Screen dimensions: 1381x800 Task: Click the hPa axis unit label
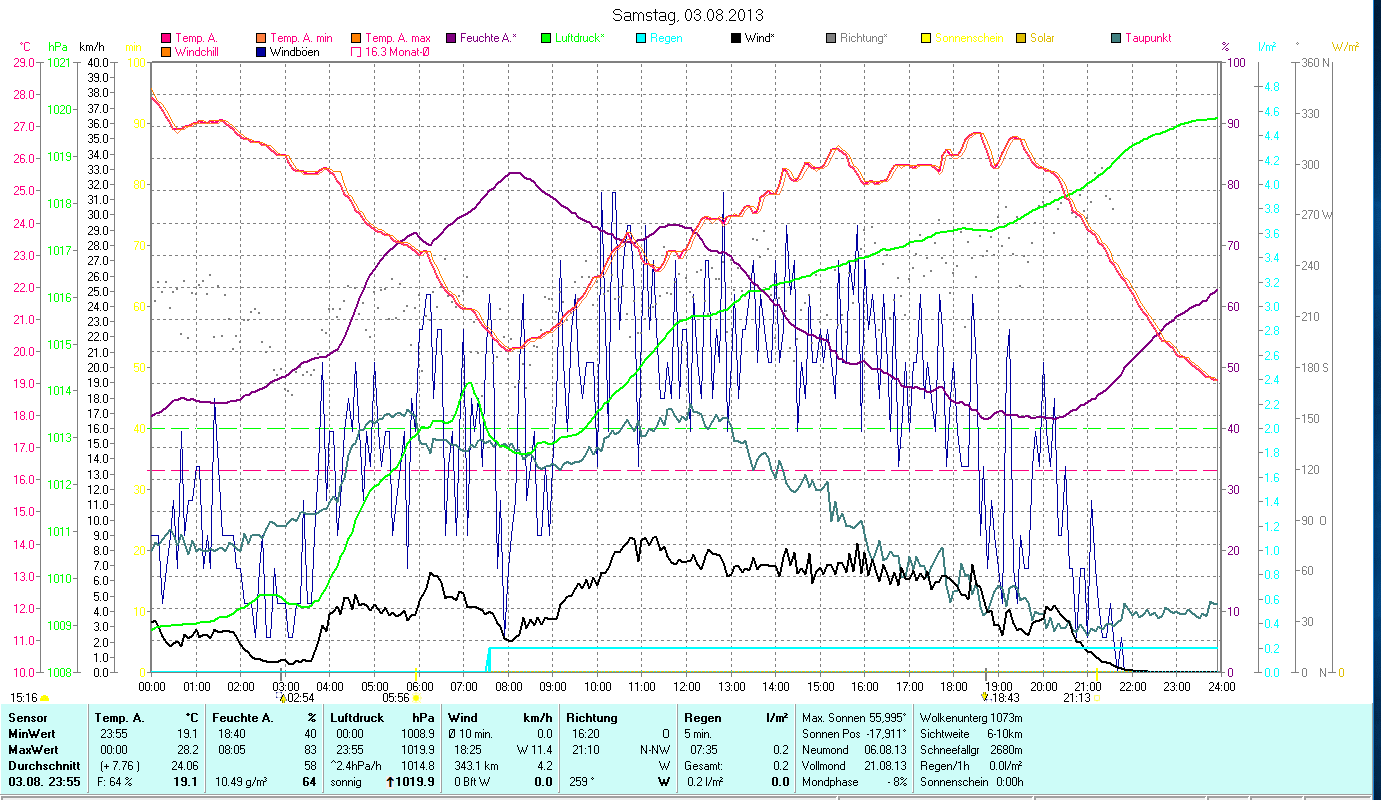pyautogui.click(x=58, y=47)
